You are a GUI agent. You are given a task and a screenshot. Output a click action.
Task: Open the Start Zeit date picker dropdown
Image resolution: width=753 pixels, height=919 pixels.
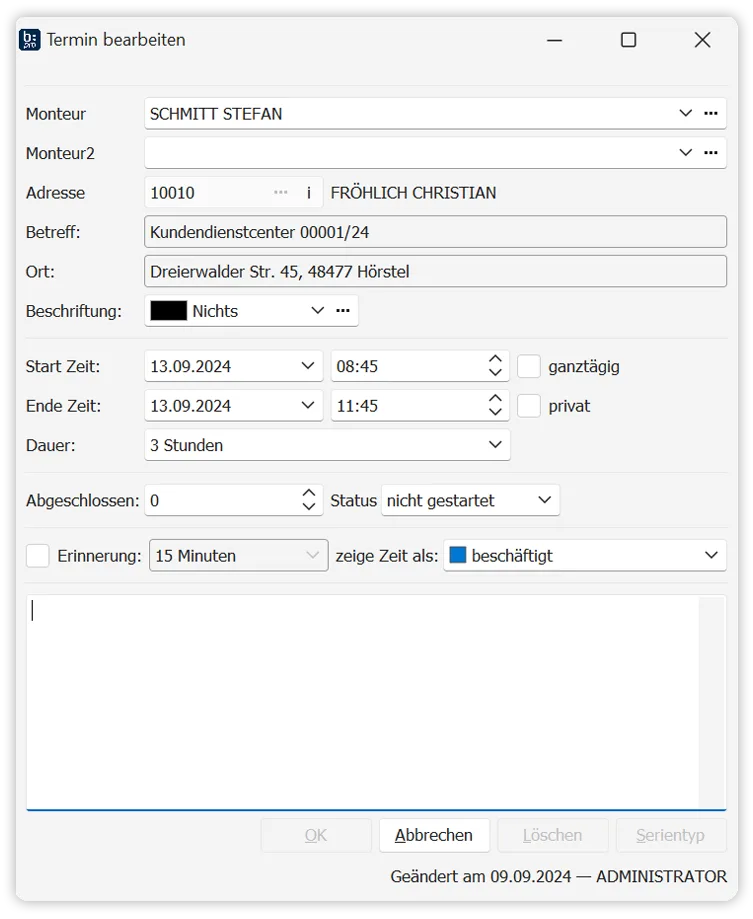[308, 366]
